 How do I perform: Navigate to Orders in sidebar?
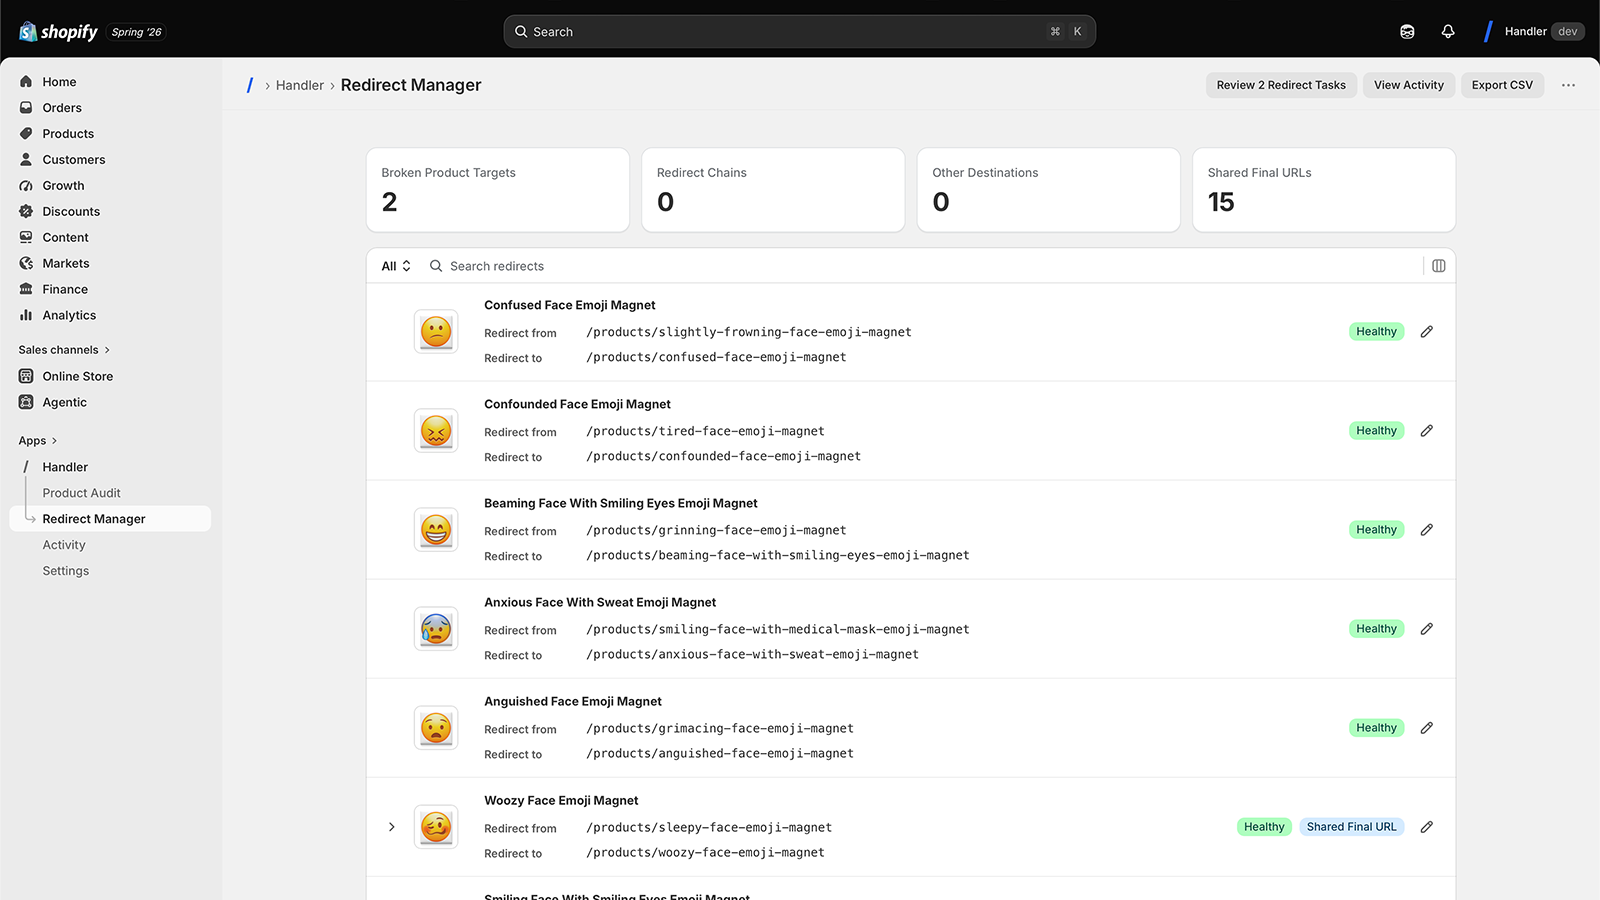click(62, 108)
